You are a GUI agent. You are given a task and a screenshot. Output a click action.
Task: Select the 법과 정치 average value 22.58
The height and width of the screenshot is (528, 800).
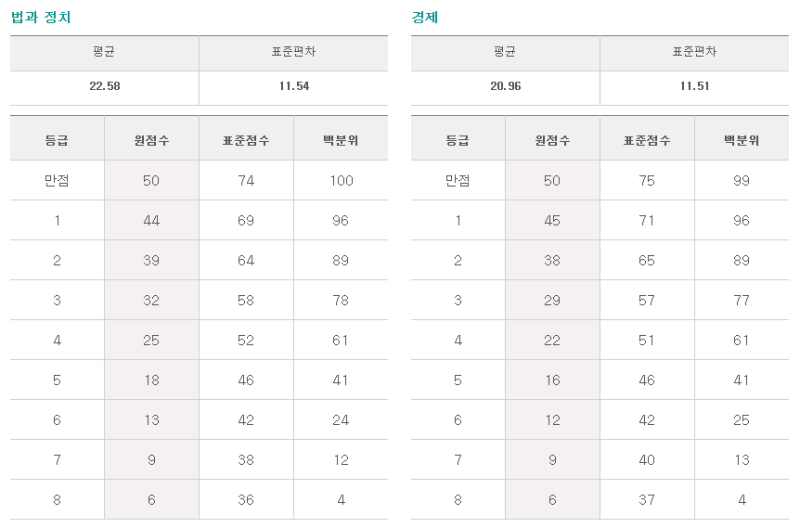coord(105,86)
